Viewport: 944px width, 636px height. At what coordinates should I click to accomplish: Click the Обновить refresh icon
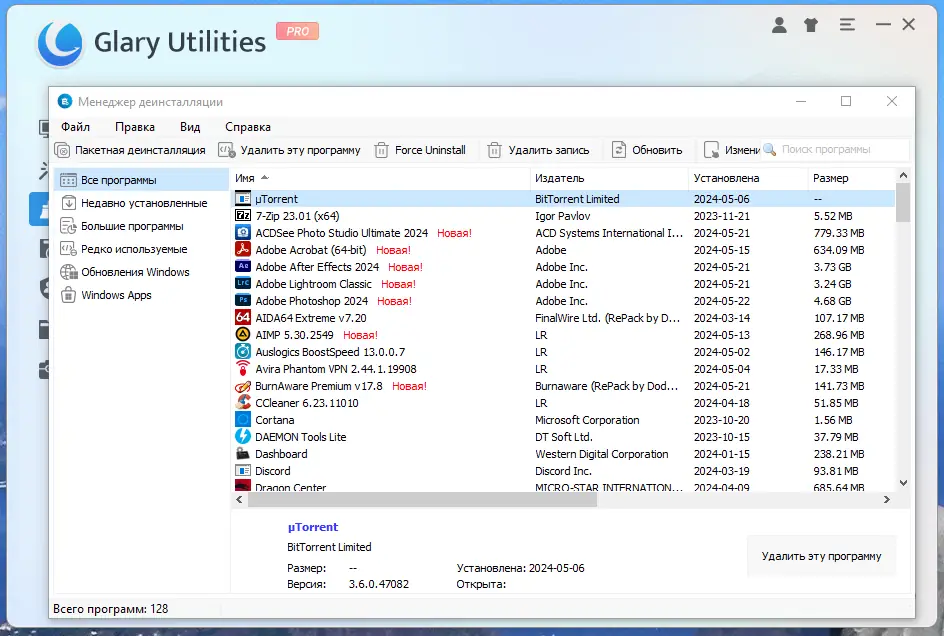tap(619, 150)
